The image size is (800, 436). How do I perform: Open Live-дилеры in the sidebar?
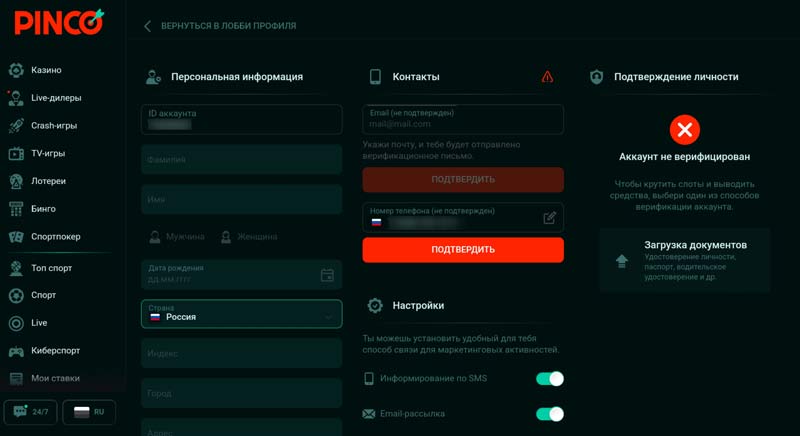point(55,98)
